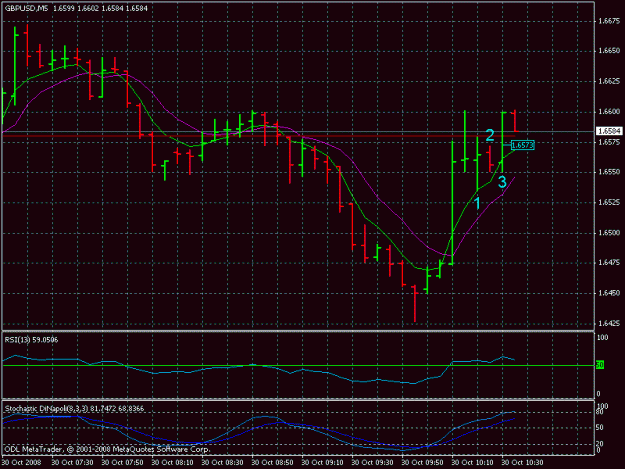Select the 1.6425 price axis label
Viewport: 625px width, 469px height.
point(609,323)
